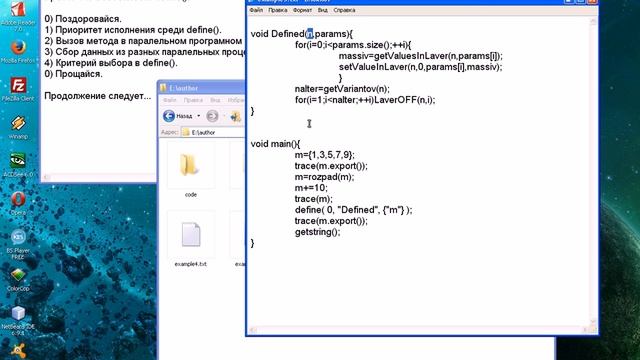Image resolution: width=640 pixels, height=360 pixels.
Task: Click left arrow of background Notepad's scrollbar
Action: [47, 177]
